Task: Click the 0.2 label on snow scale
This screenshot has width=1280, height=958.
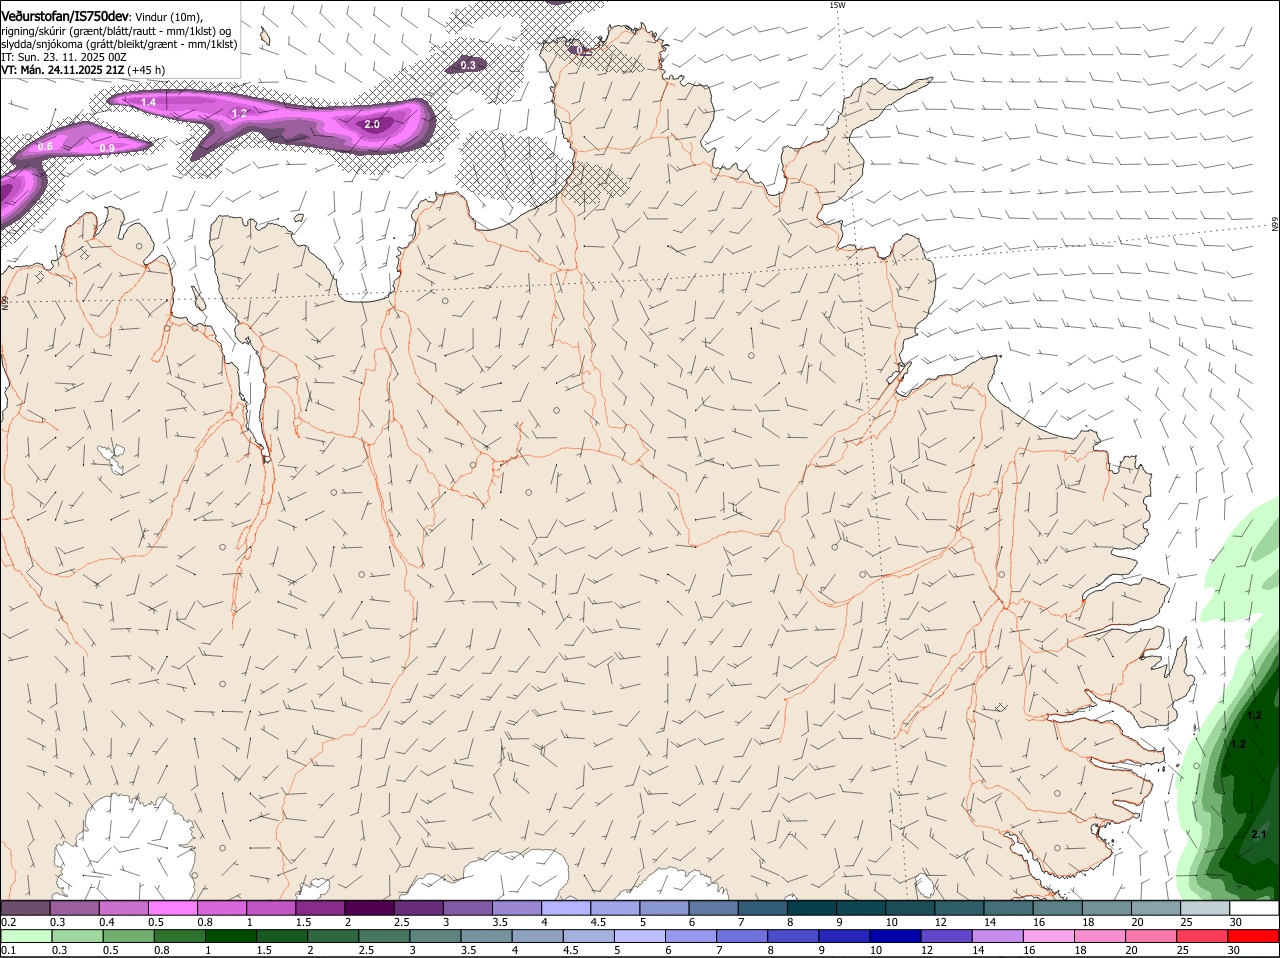Action: pyautogui.click(x=8, y=922)
